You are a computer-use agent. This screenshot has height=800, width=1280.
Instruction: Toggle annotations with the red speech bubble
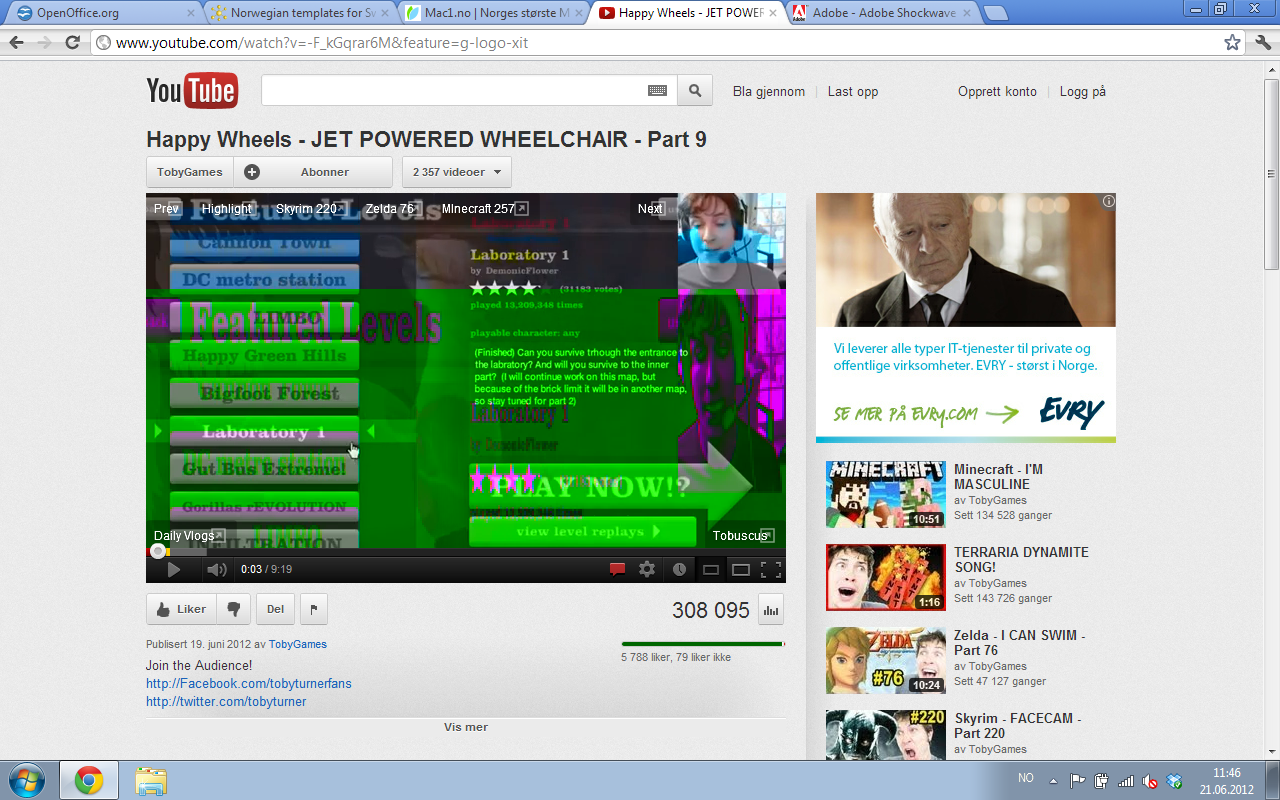tap(617, 570)
